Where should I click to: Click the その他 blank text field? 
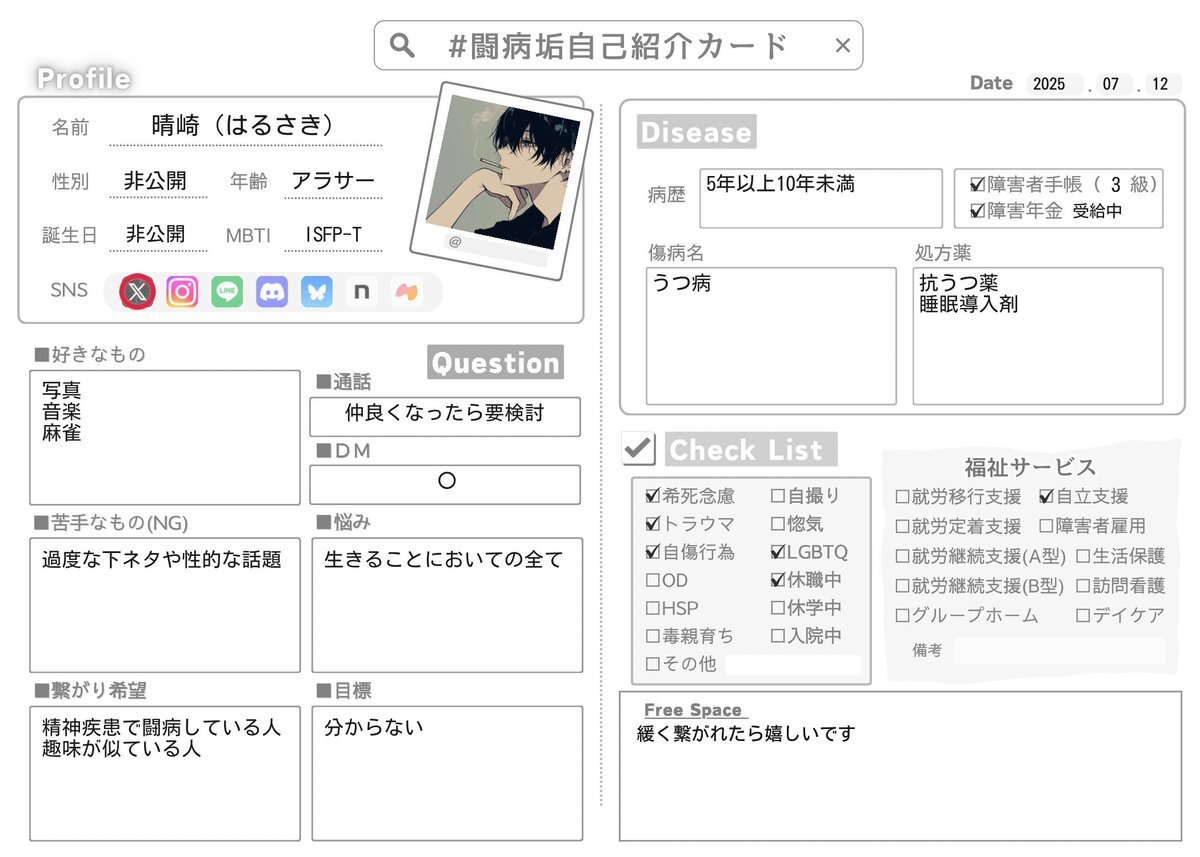click(x=793, y=665)
